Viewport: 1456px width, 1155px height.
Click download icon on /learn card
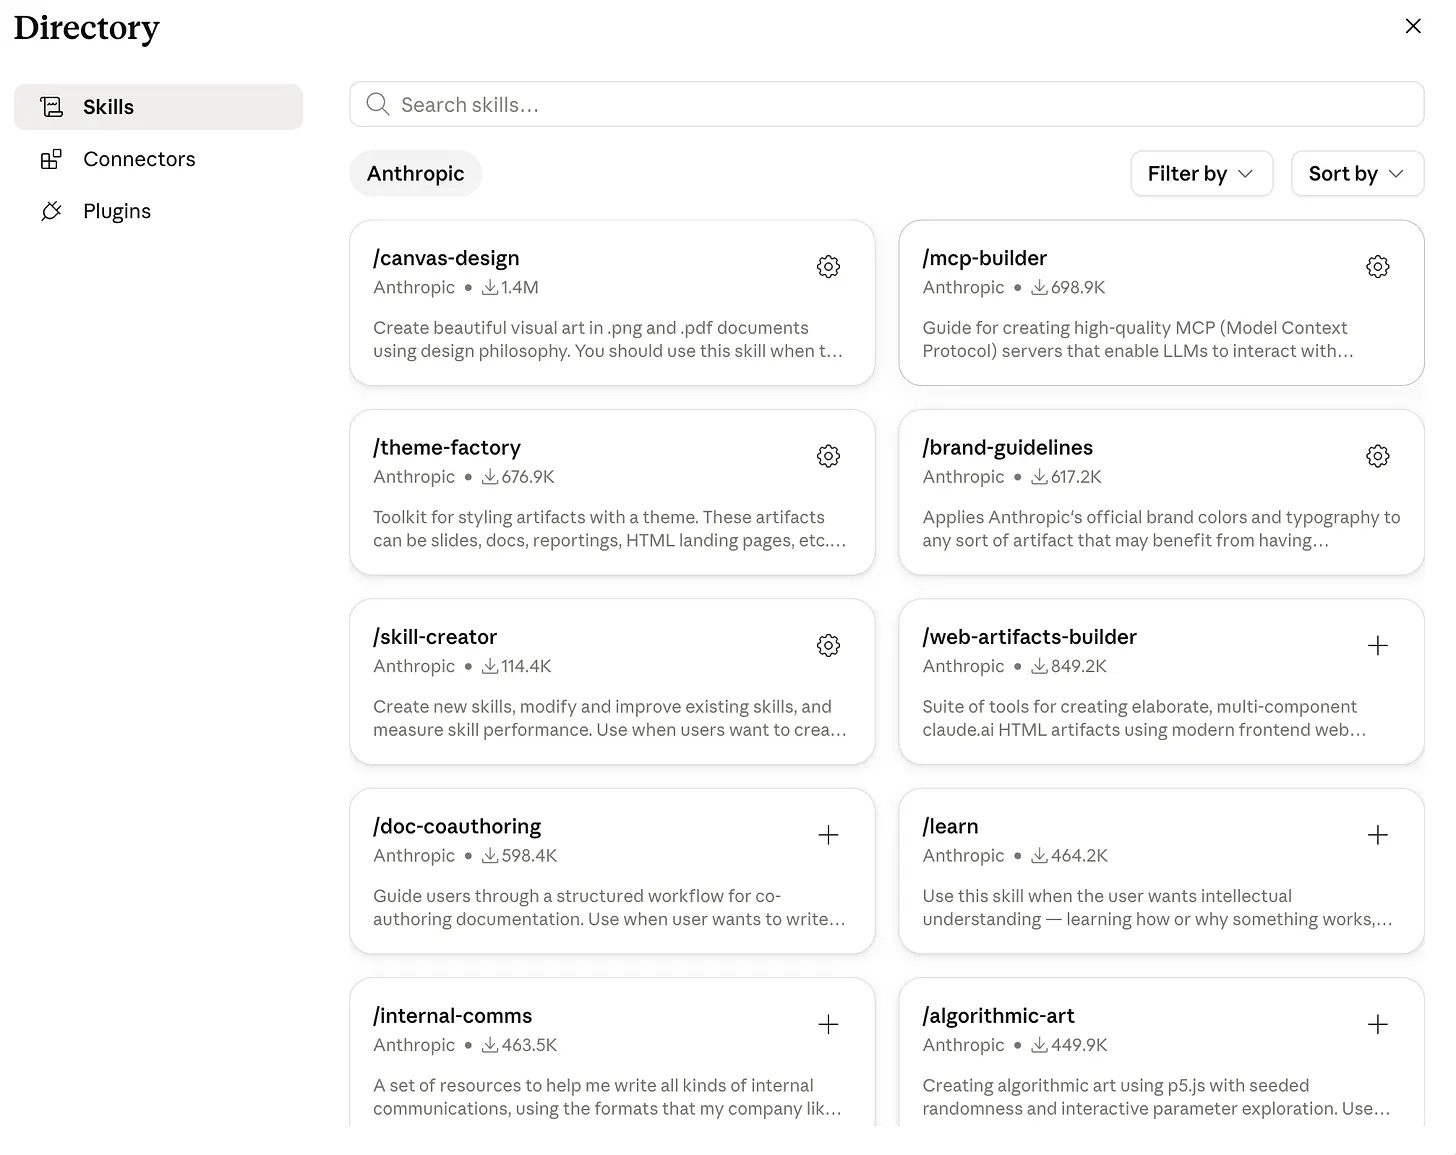click(x=1040, y=856)
